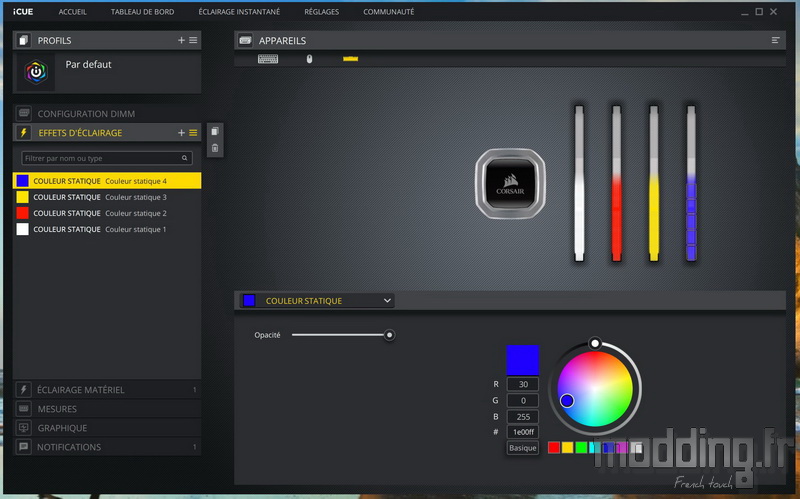Image resolution: width=800 pixels, height=499 pixels.
Task: Open Éclairage instantané
Action: click(239, 12)
